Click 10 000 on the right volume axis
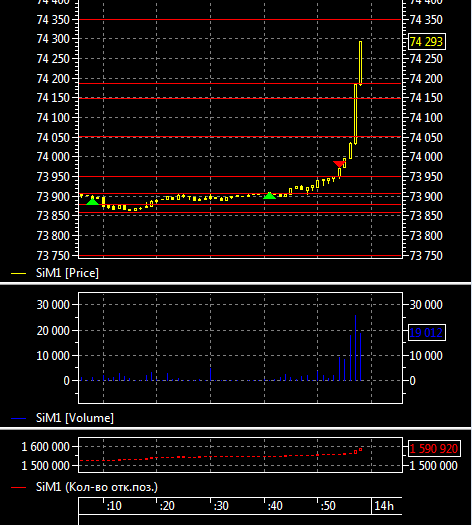 [x=426, y=356]
